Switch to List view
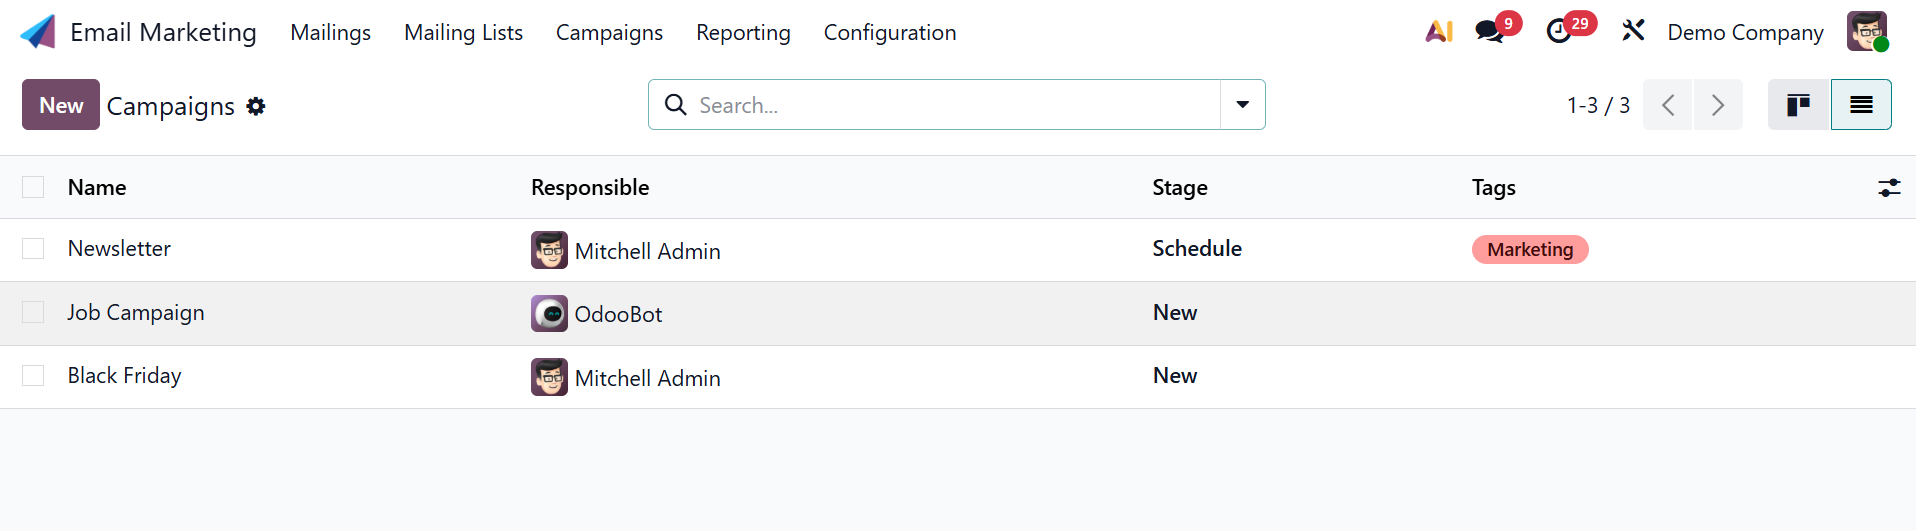 click(x=1861, y=105)
